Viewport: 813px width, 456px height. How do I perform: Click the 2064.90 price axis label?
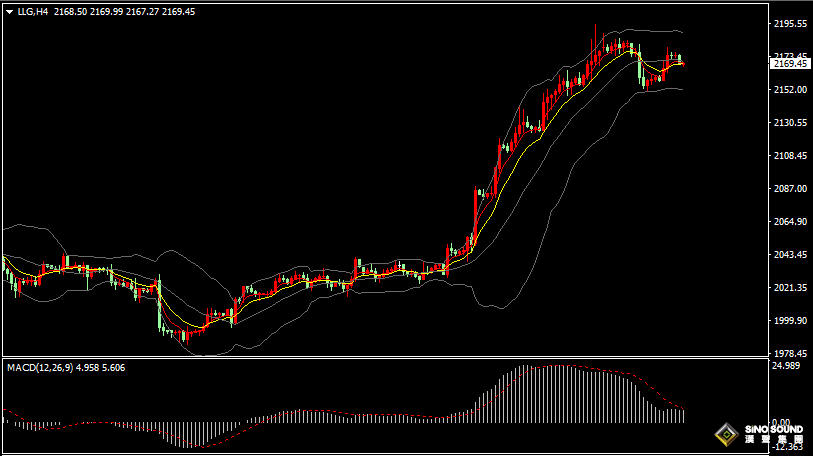[x=790, y=222]
